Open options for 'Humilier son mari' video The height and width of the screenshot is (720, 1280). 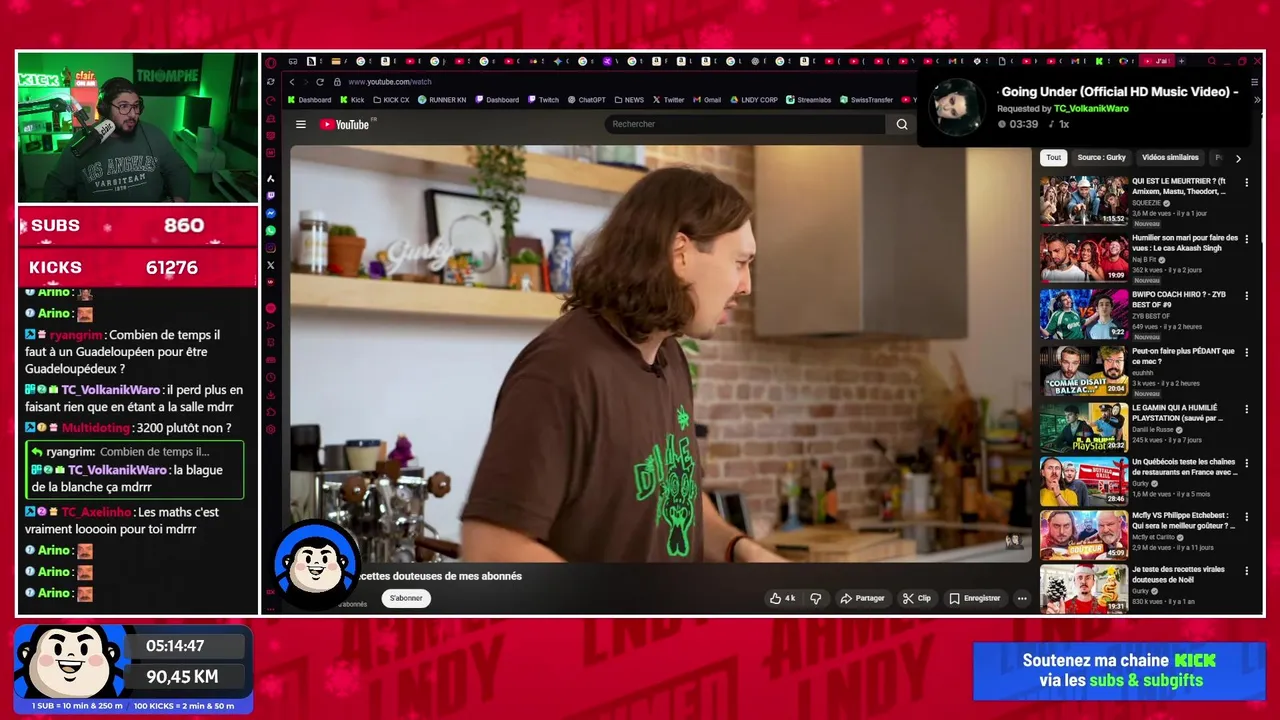pyautogui.click(x=1246, y=240)
